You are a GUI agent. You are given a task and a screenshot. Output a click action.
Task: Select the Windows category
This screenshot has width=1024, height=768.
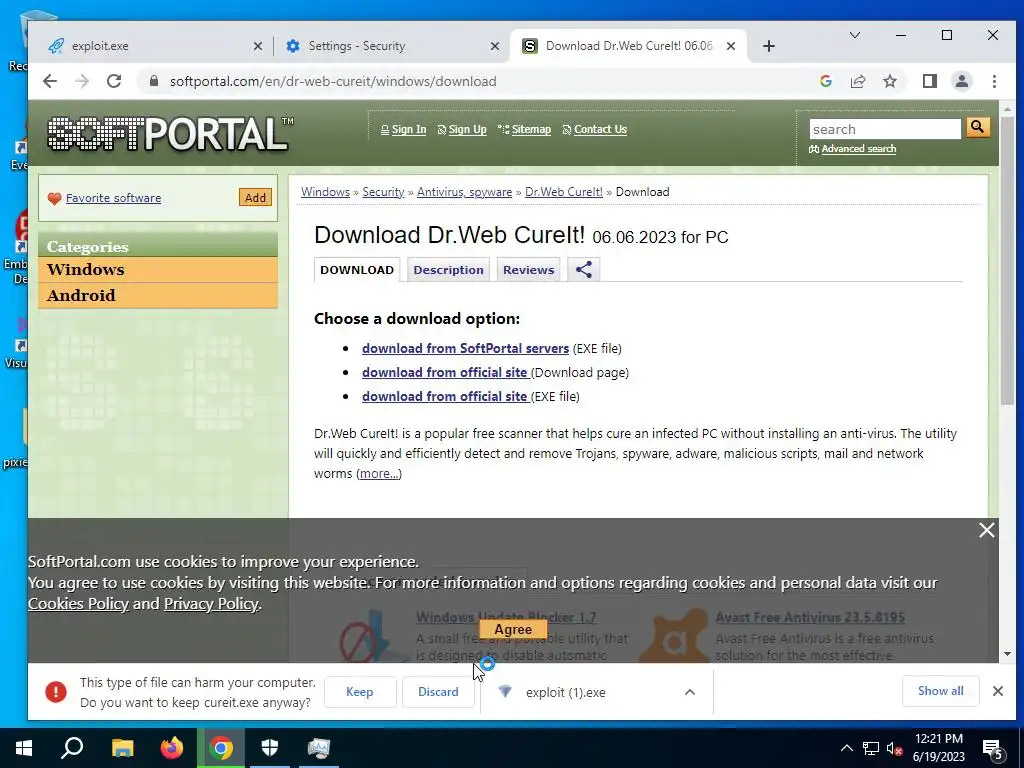[x=158, y=270]
